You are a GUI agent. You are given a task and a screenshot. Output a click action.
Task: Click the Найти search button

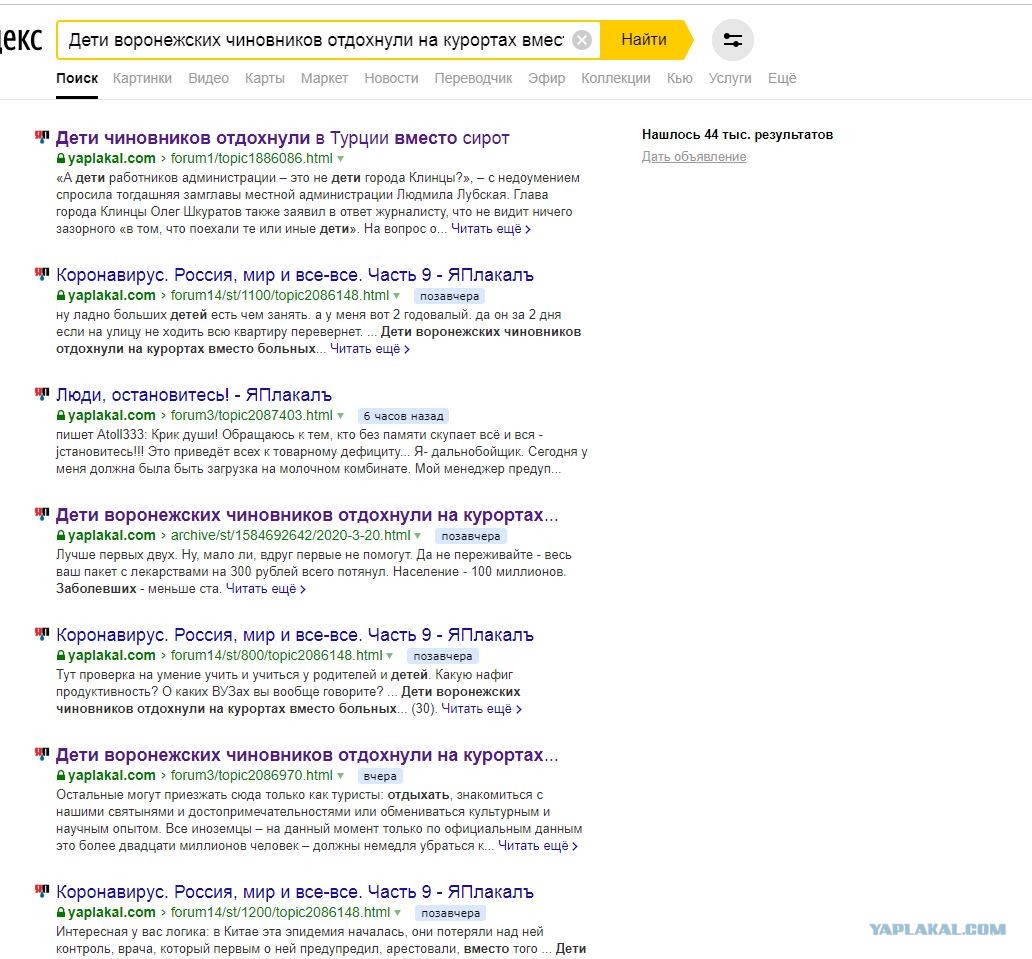[x=644, y=40]
